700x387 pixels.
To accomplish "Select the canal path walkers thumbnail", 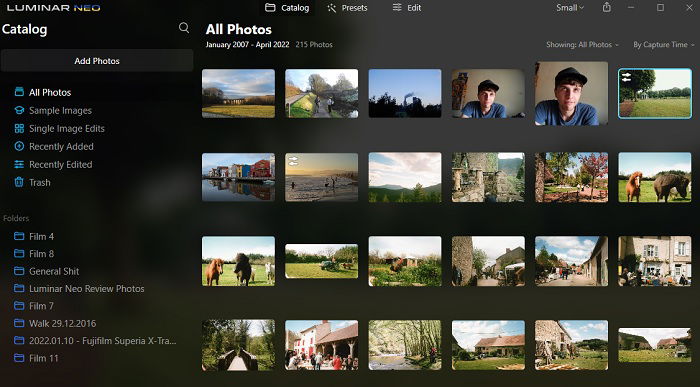I will [x=321, y=93].
